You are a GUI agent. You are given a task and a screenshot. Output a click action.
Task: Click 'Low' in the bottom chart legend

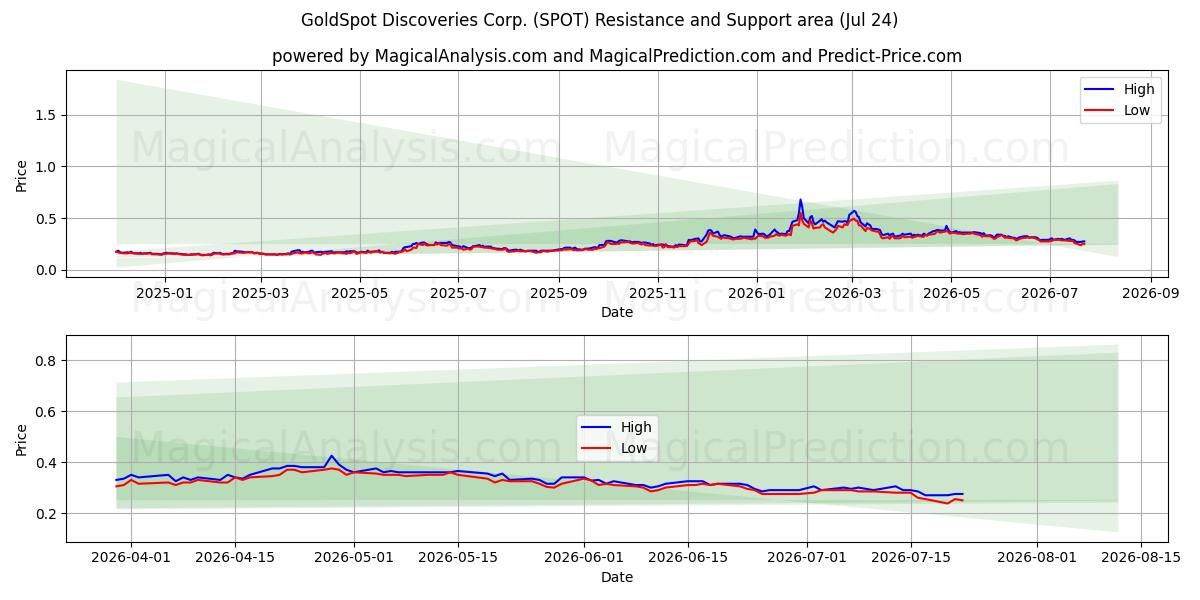click(633, 448)
